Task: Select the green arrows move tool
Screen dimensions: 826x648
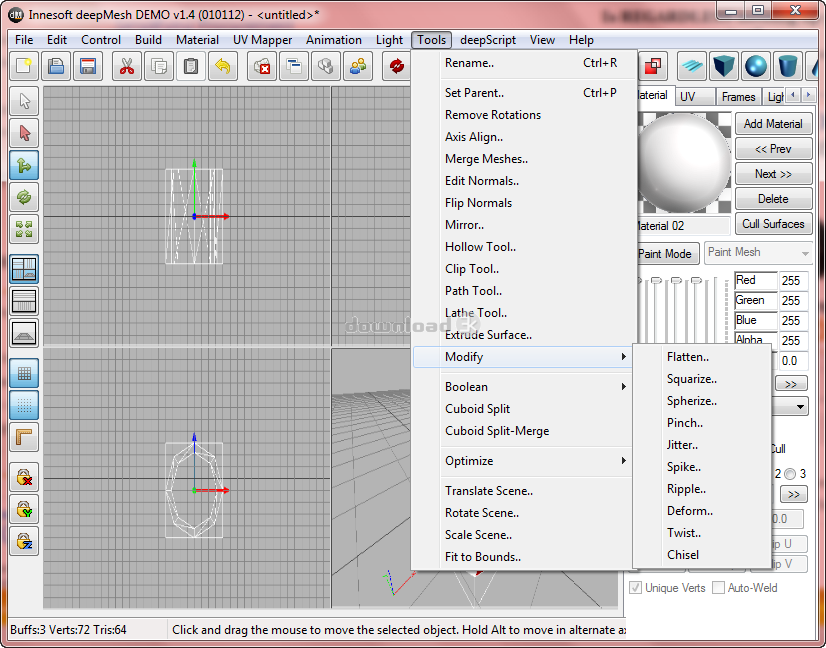Action: coord(24,165)
